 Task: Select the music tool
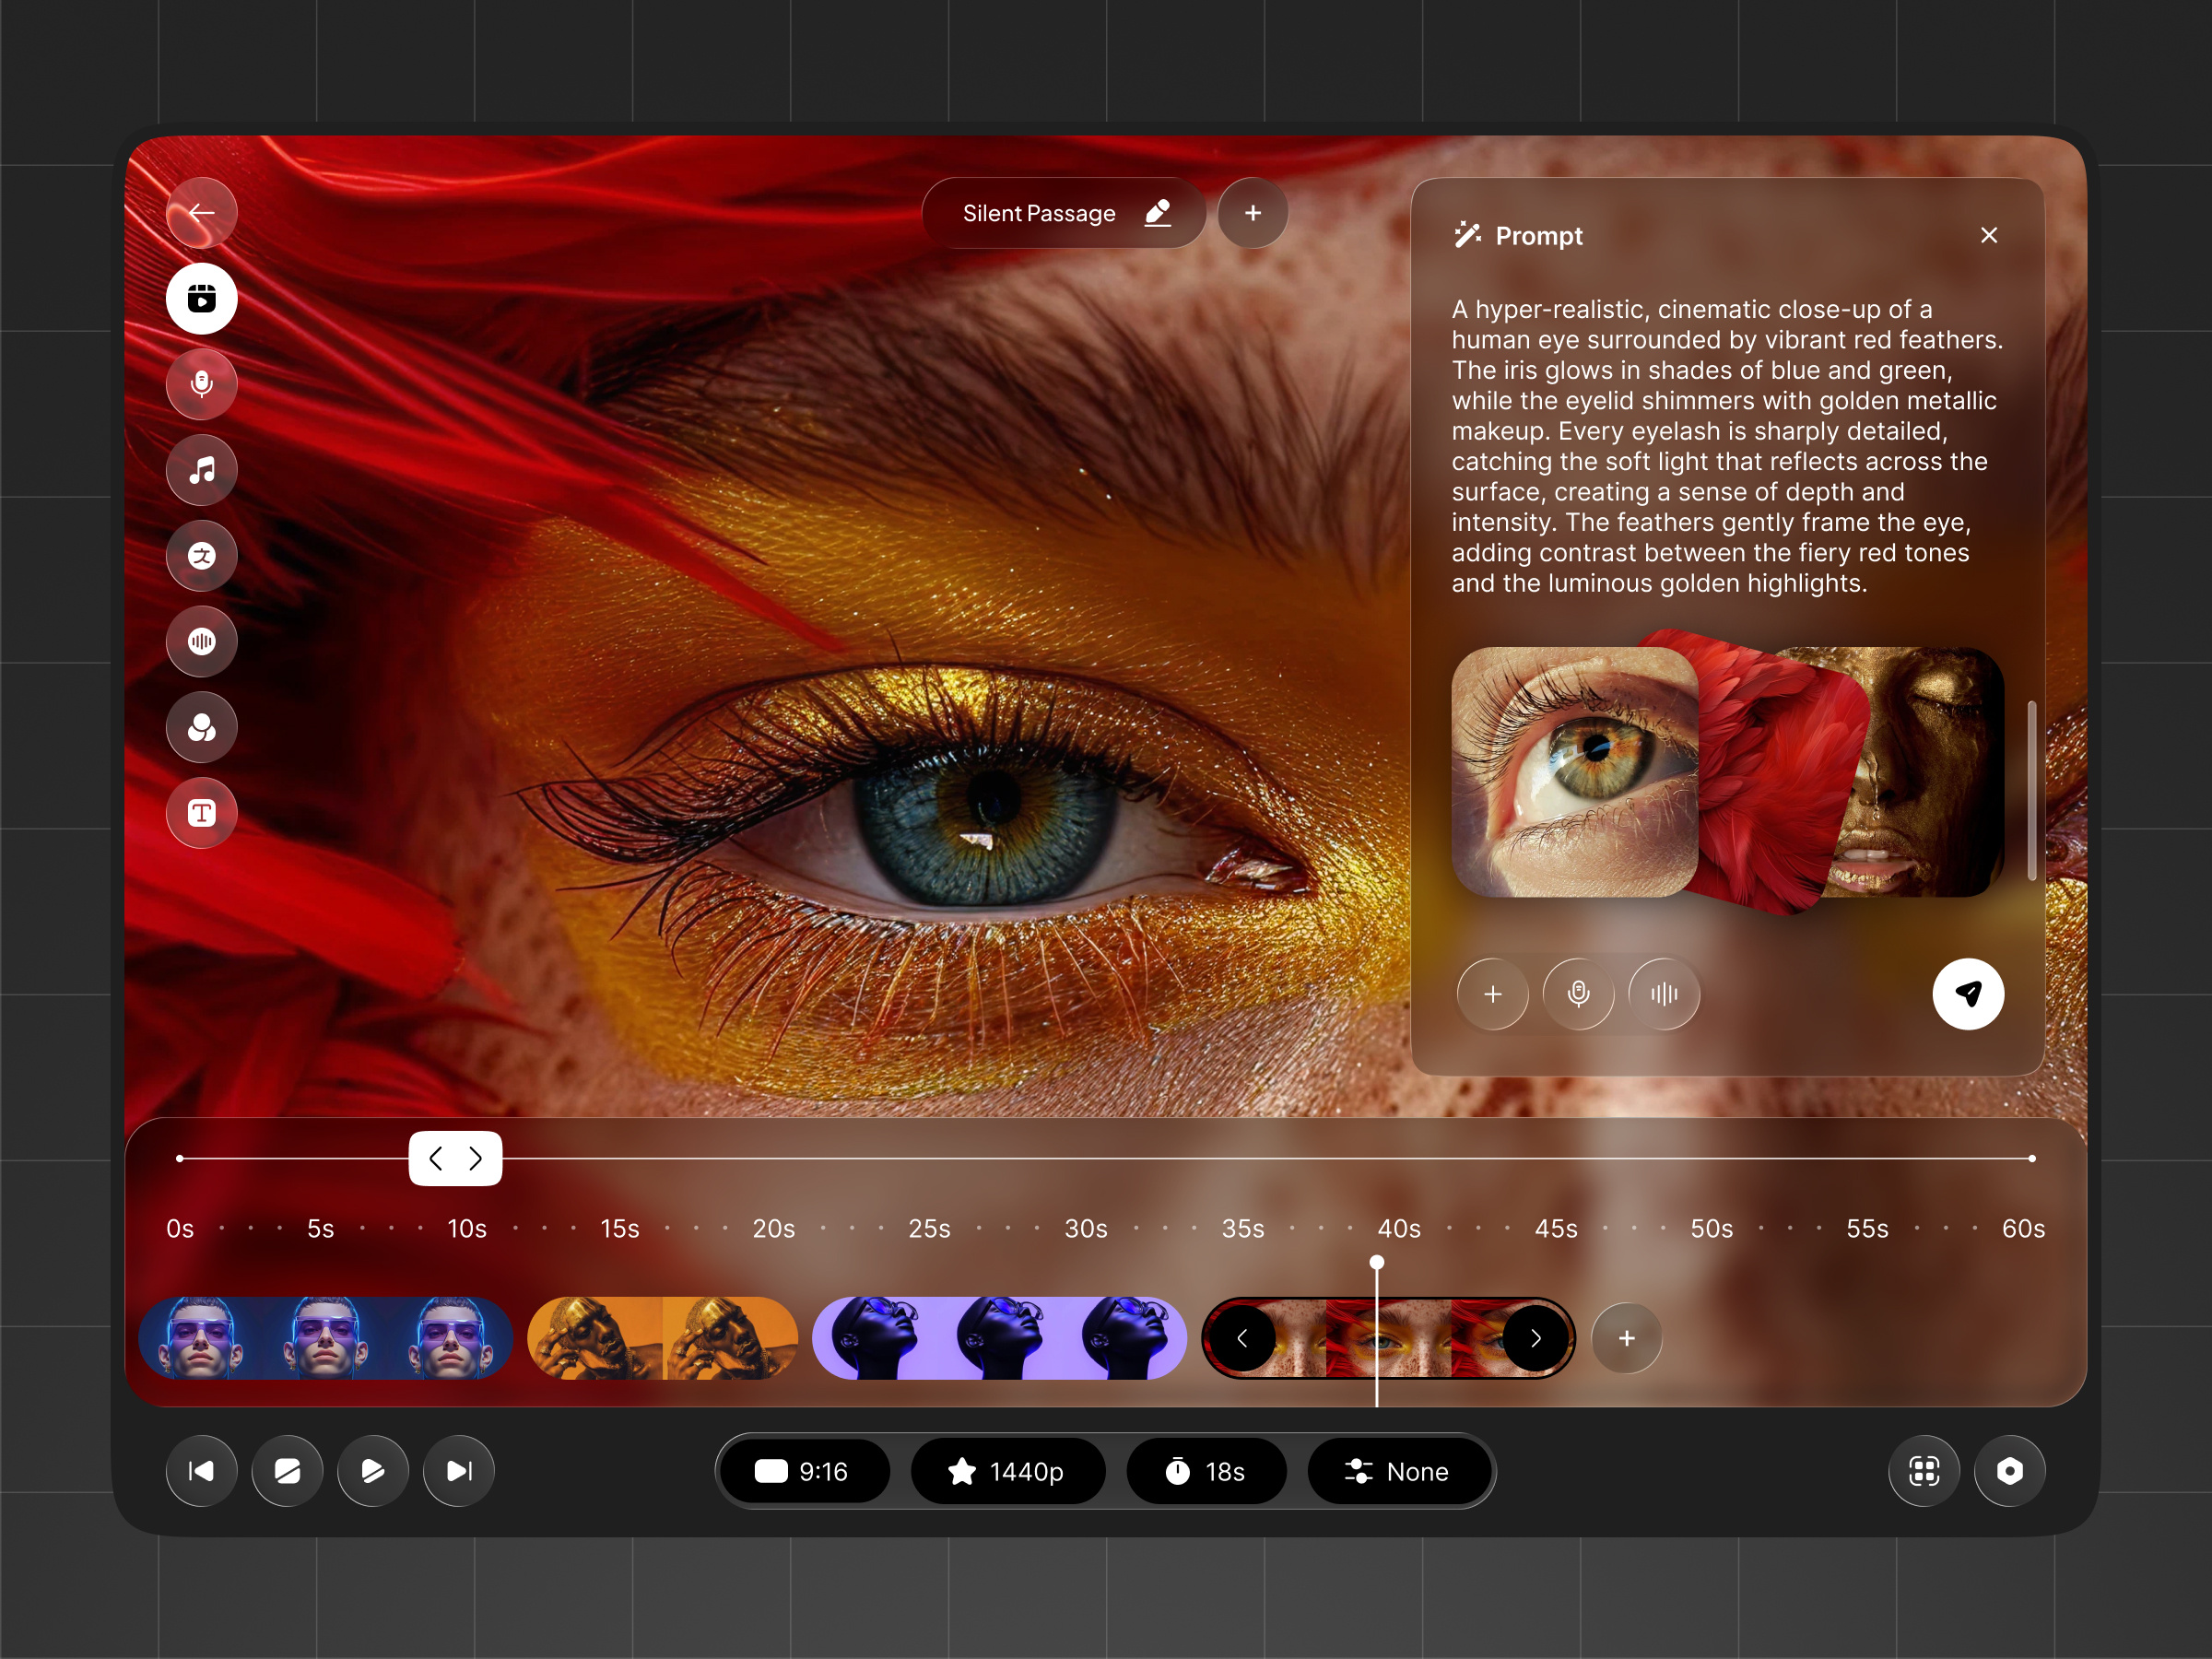pyautogui.click(x=201, y=470)
